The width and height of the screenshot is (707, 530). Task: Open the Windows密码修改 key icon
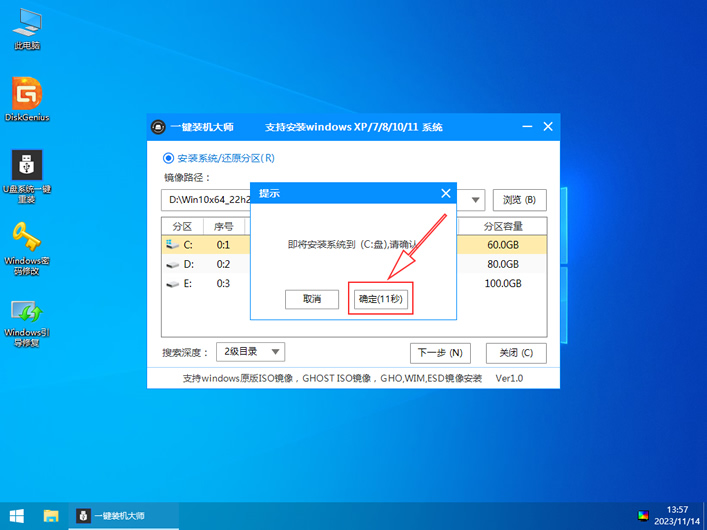coord(27,248)
